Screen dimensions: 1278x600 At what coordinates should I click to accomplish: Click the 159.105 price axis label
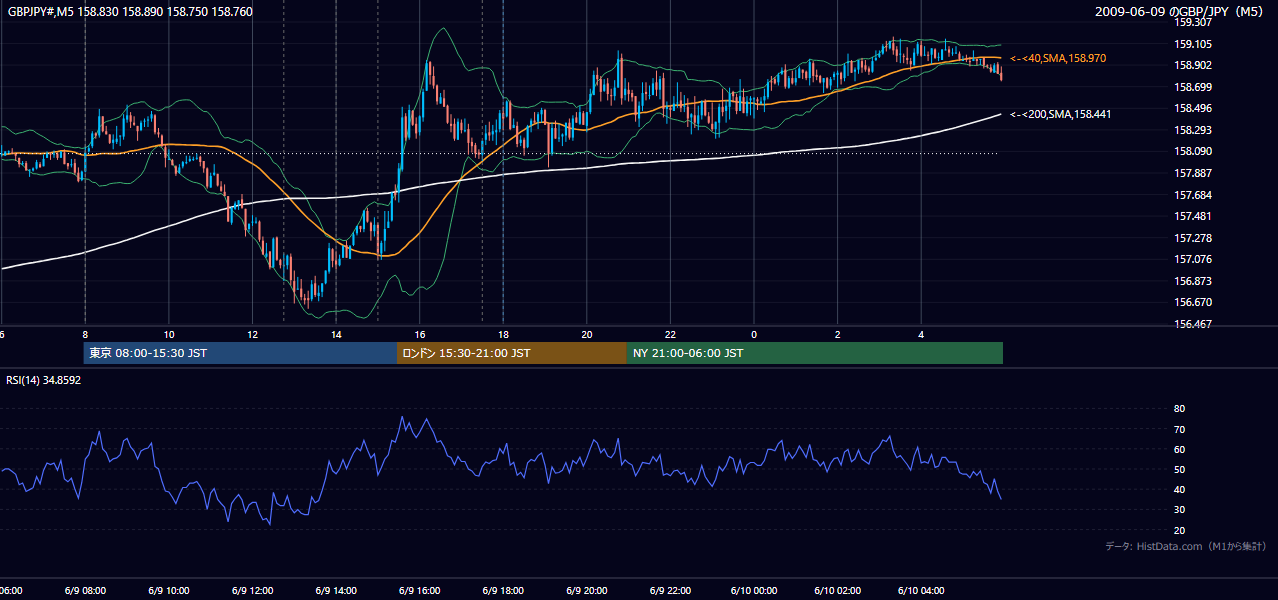point(1194,44)
